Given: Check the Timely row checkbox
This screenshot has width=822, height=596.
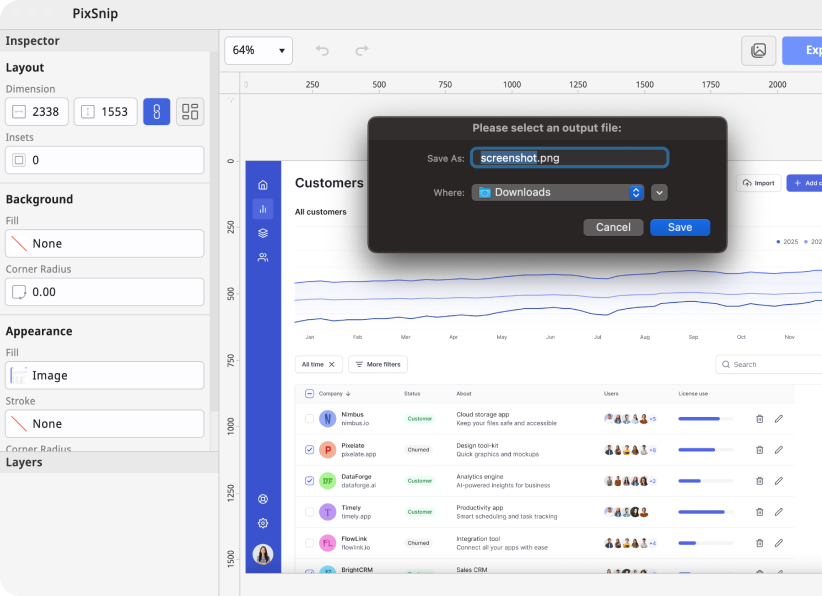Looking at the screenshot, I should (309, 512).
